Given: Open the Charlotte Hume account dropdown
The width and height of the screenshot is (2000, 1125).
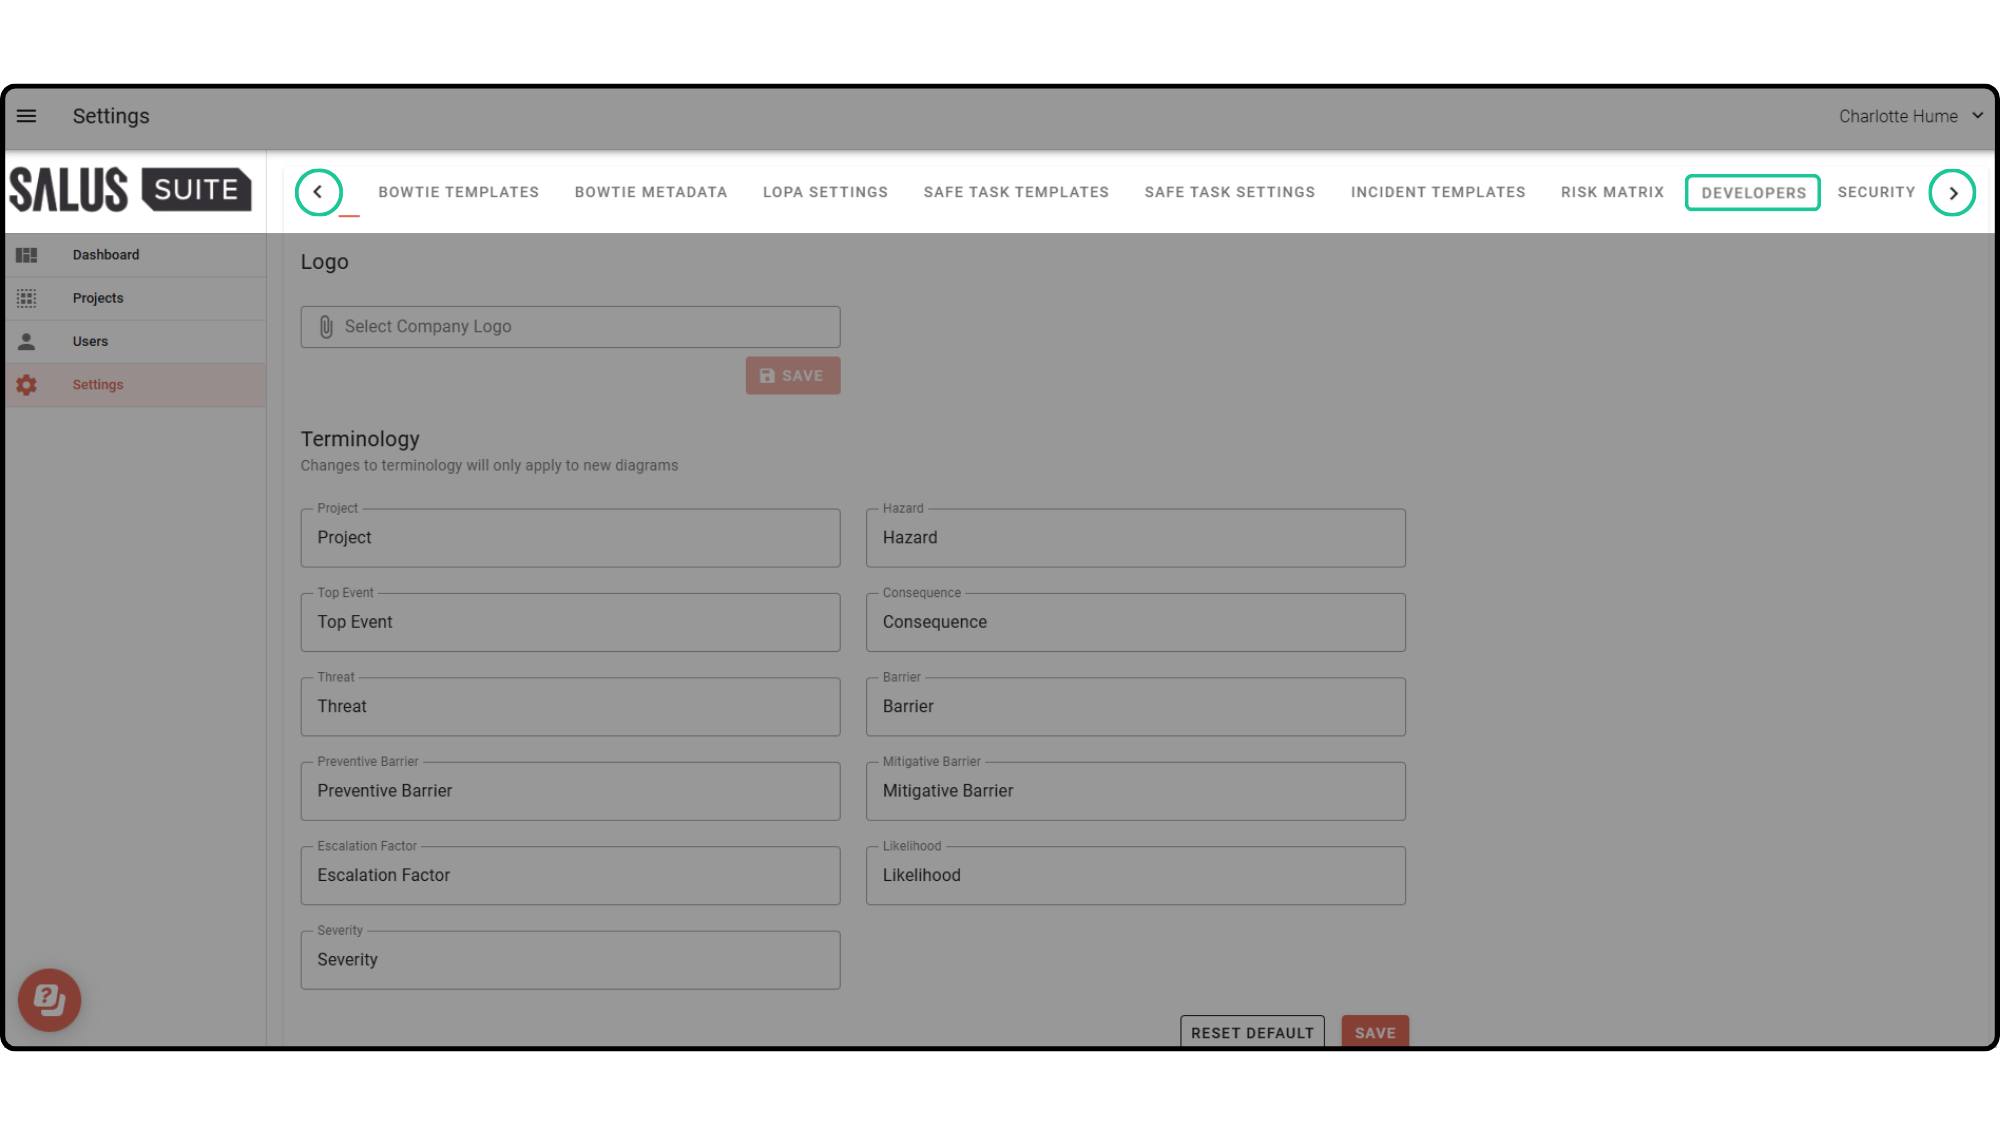Looking at the screenshot, I should point(1911,116).
